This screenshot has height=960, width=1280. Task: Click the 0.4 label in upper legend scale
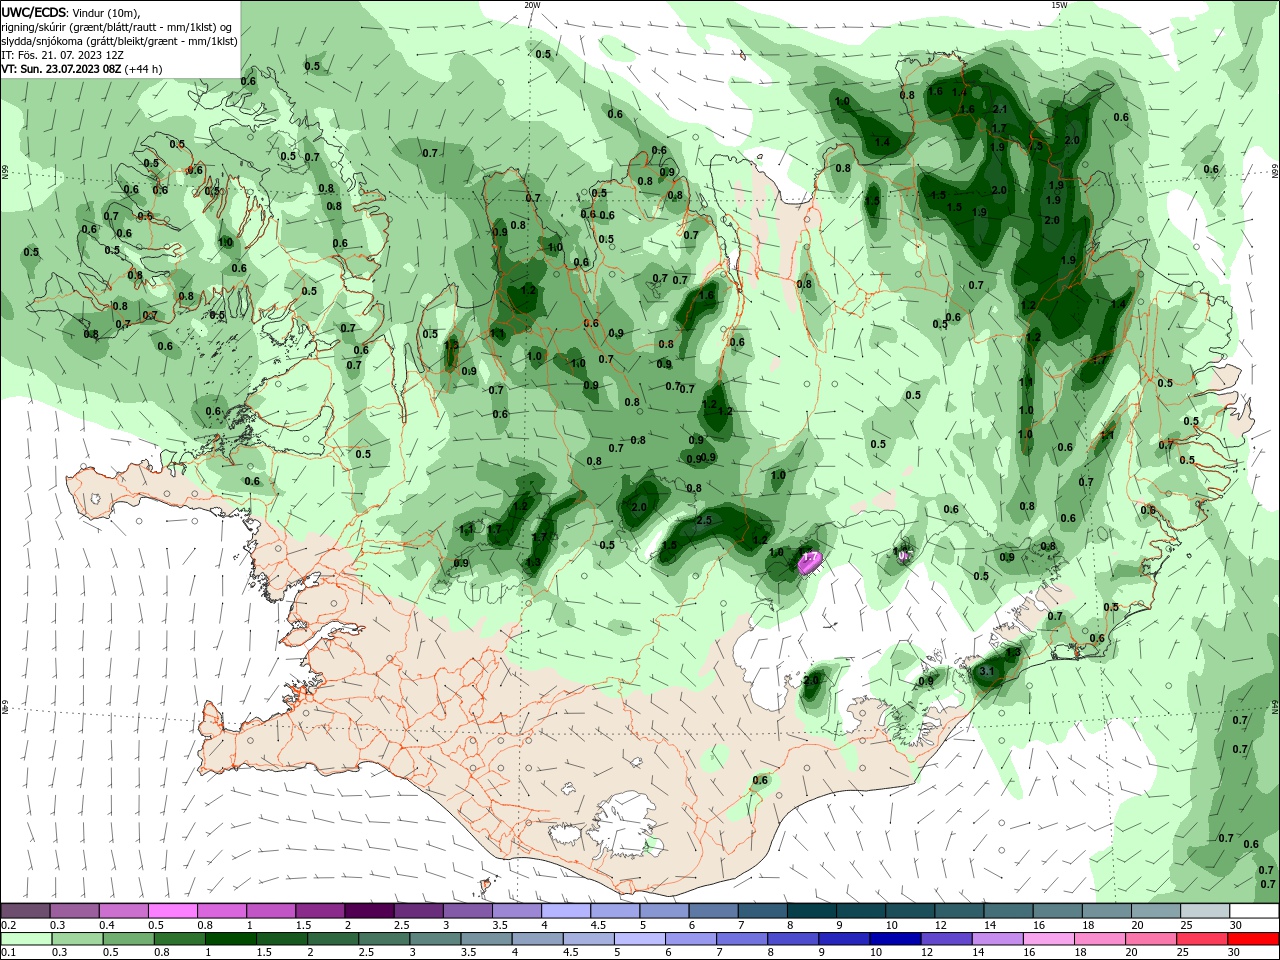coord(107,925)
